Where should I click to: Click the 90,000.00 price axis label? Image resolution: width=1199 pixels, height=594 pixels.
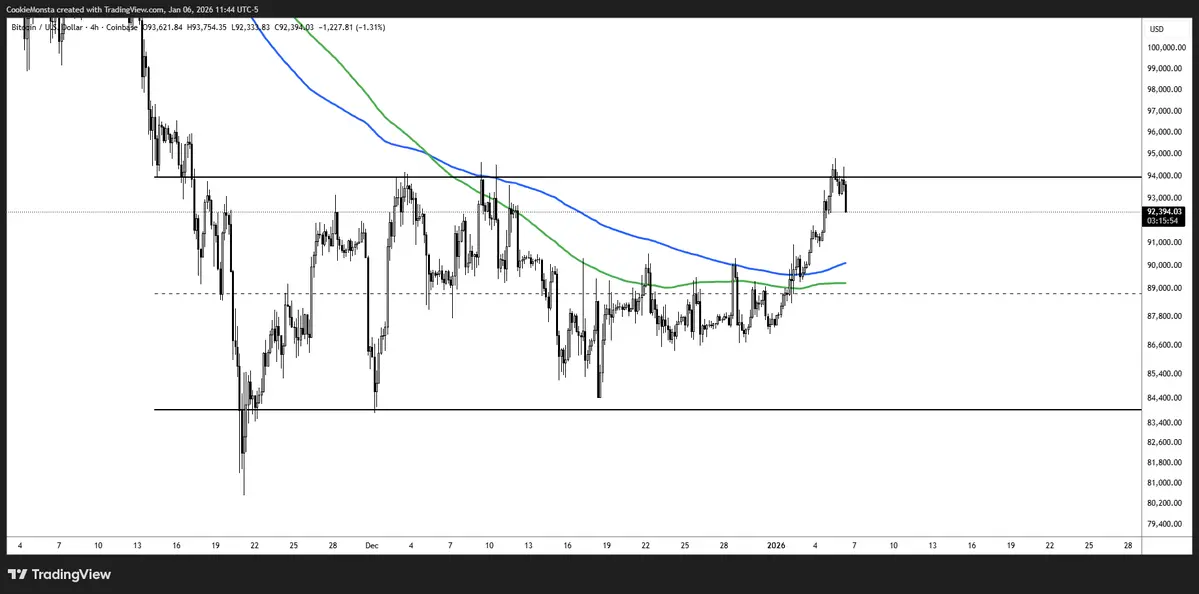coord(1166,266)
